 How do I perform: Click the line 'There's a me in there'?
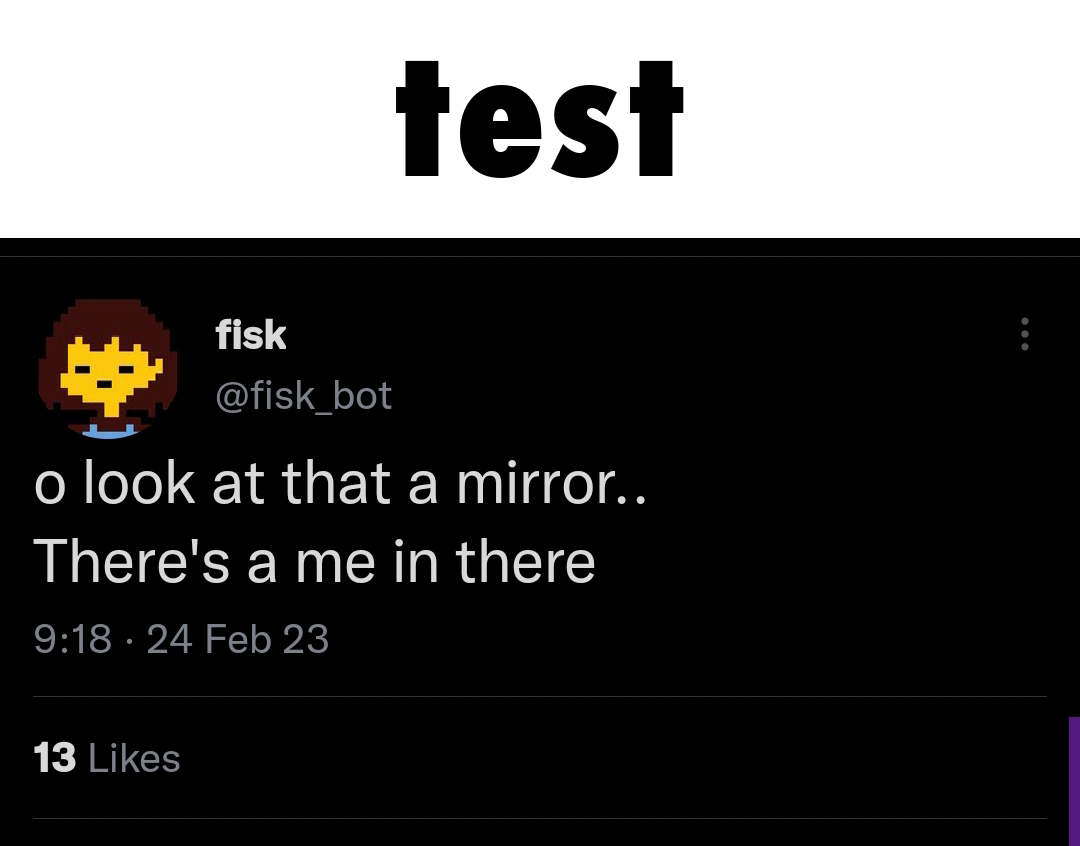[x=315, y=562]
